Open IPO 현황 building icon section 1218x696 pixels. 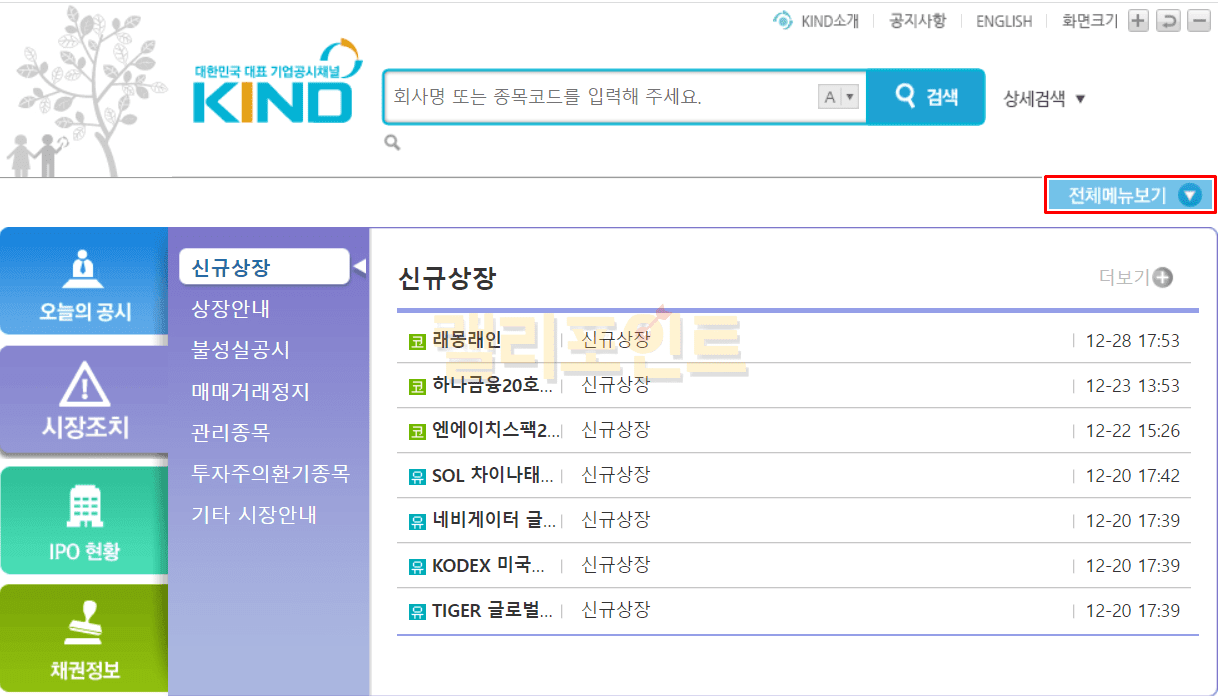coord(85,522)
